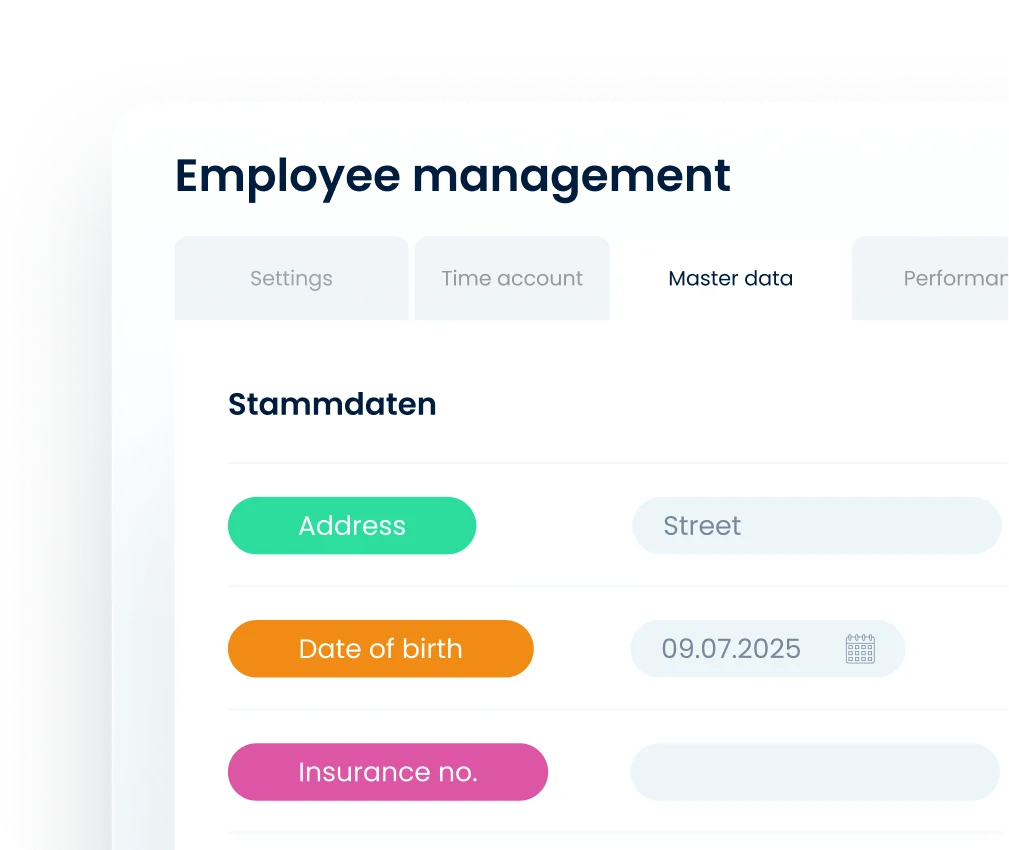Select the pink Insurance no. label
Screen dimensions: 1009x850
387,772
